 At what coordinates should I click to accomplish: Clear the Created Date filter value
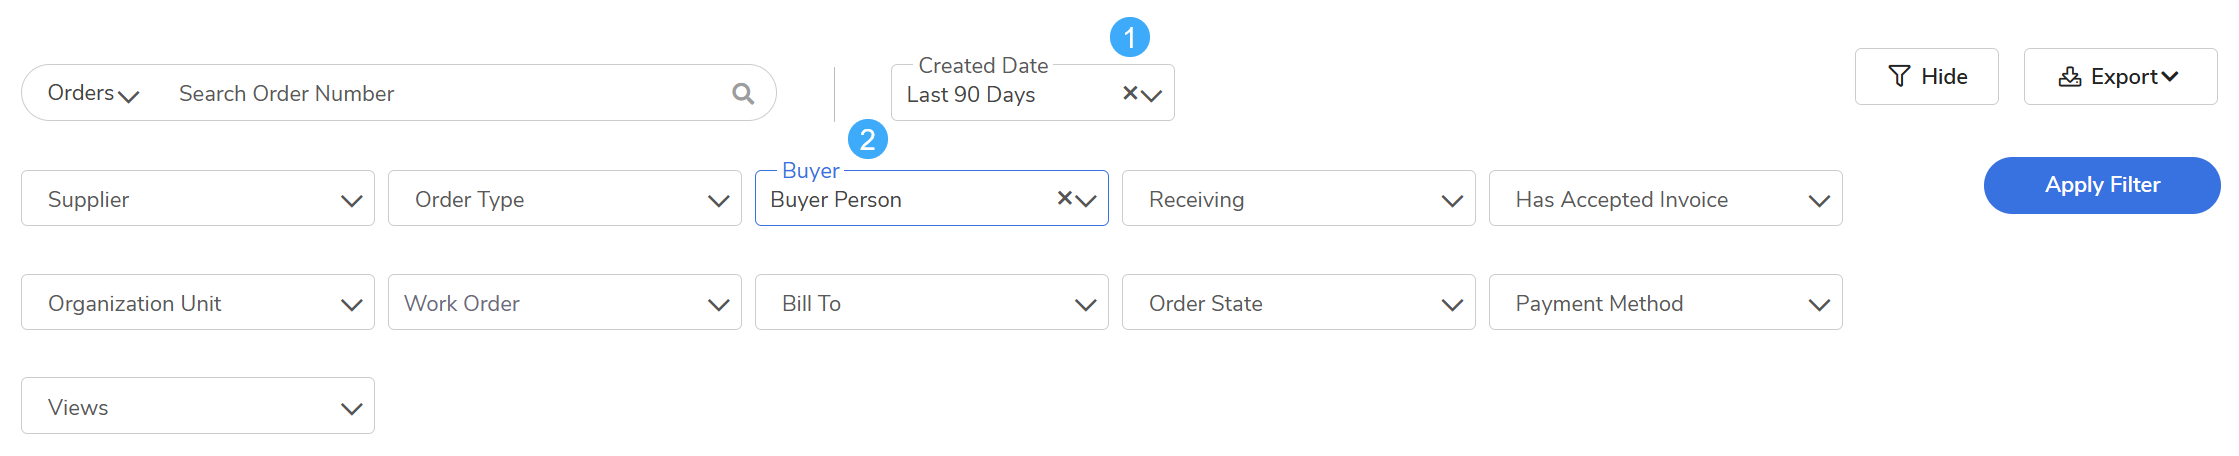[x=1130, y=93]
